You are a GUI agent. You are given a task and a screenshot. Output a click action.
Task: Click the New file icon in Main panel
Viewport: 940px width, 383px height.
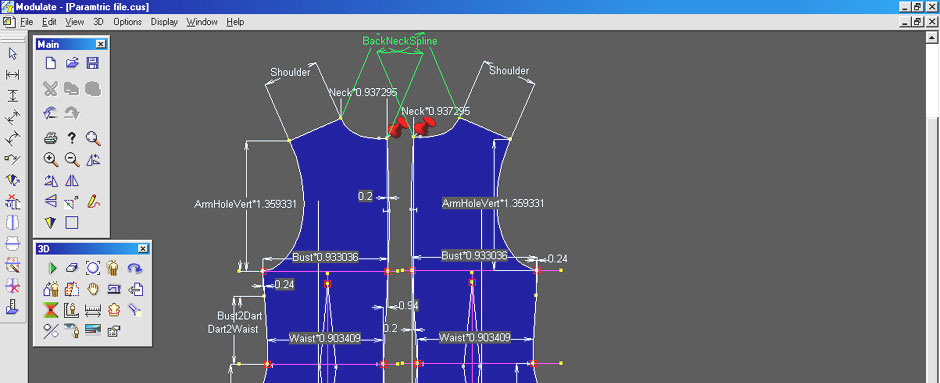[51, 64]
